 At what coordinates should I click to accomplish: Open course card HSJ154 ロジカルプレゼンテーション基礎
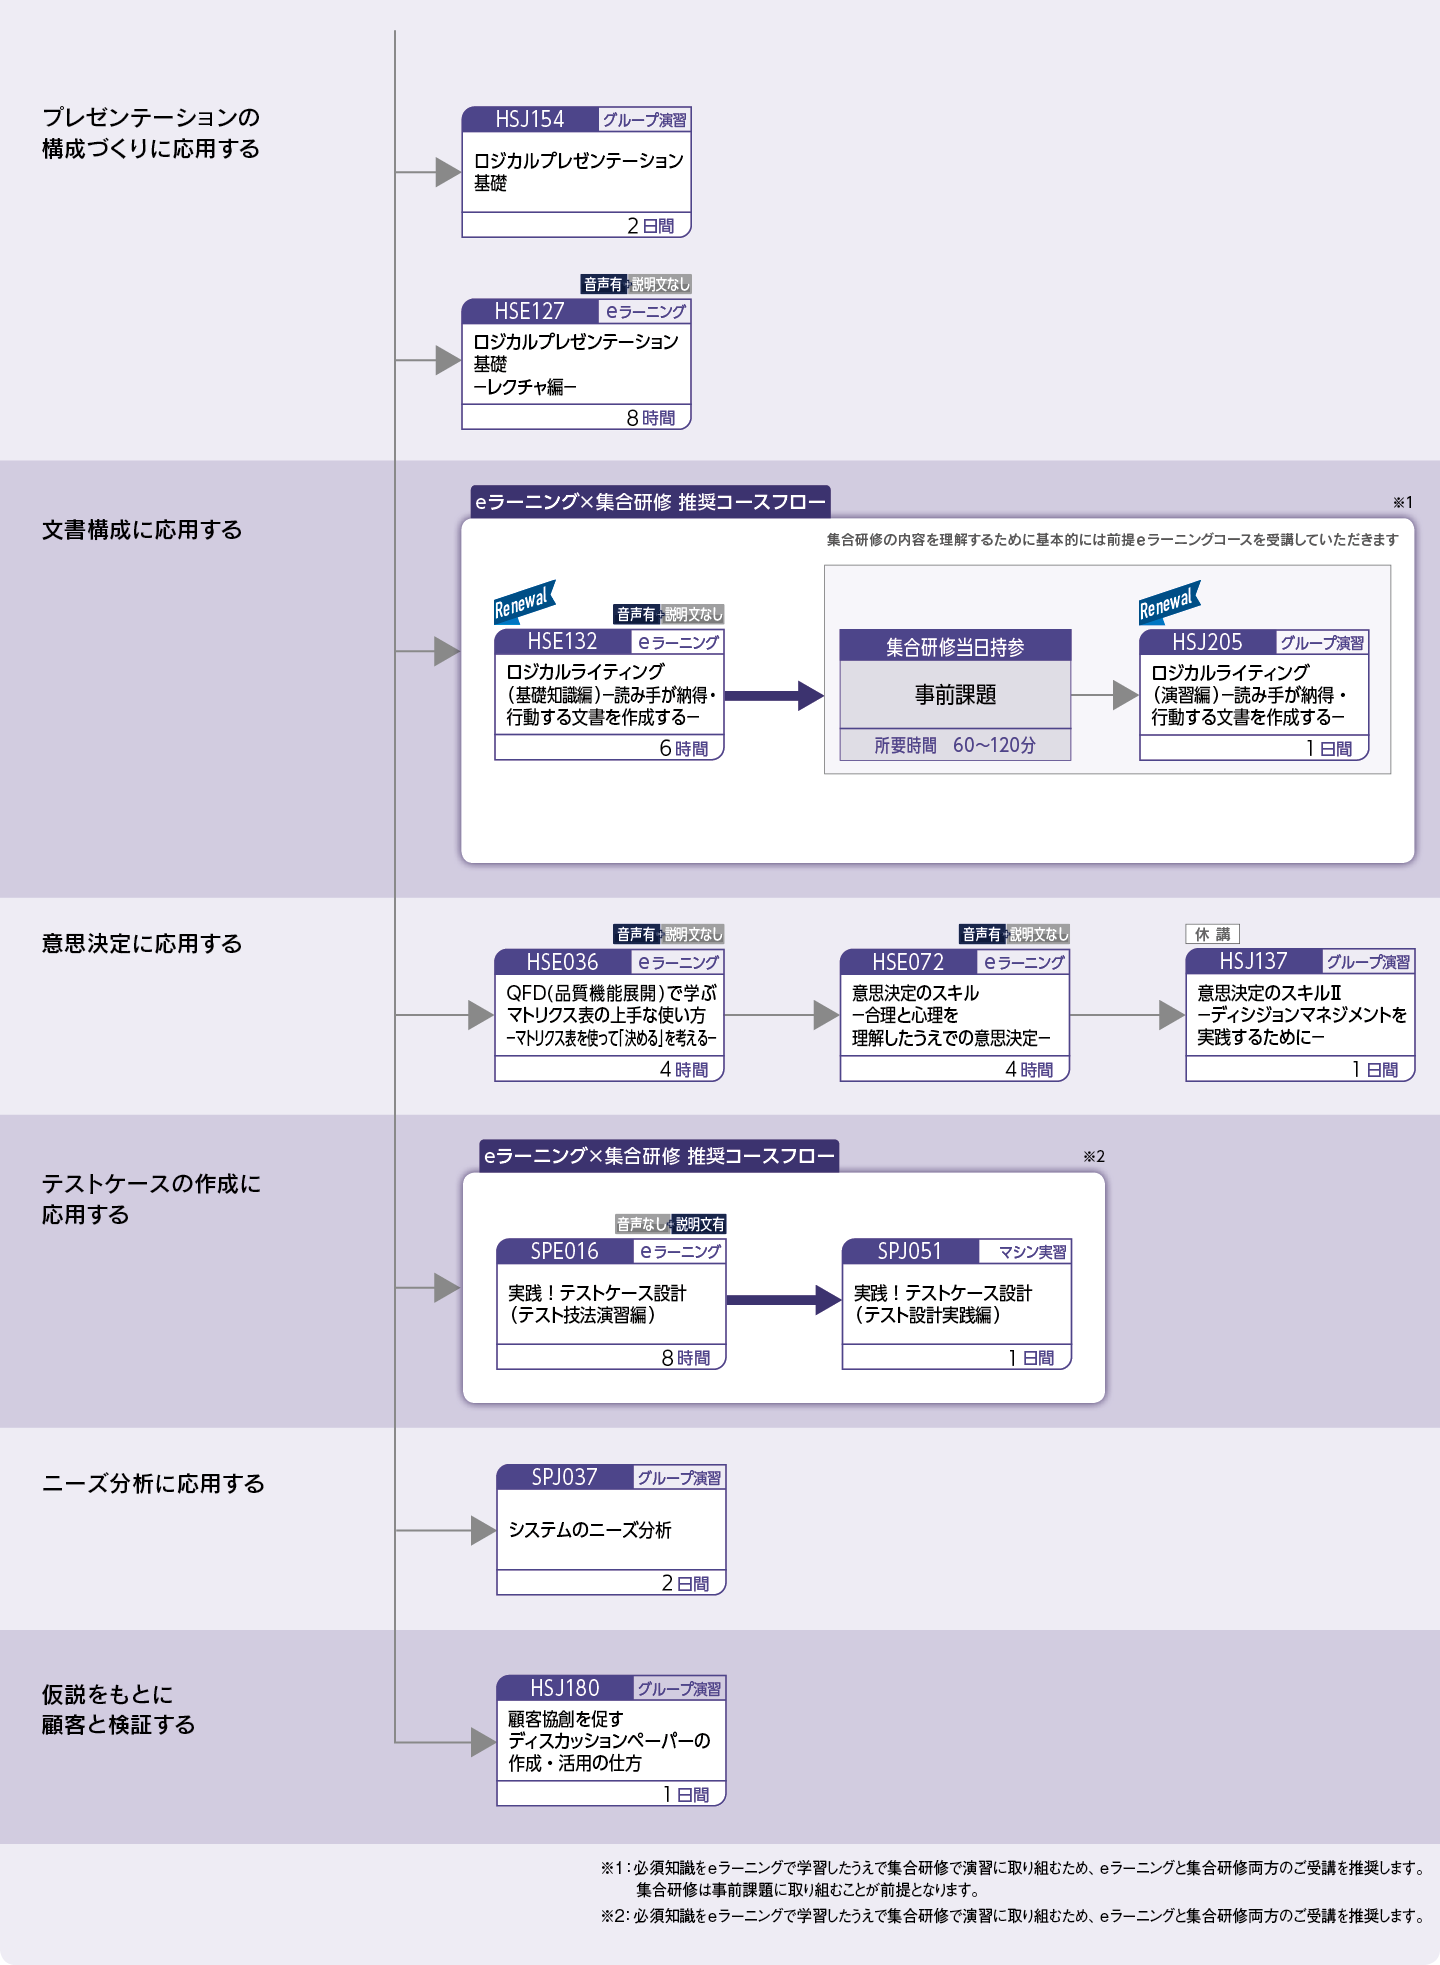pos(576,172)
